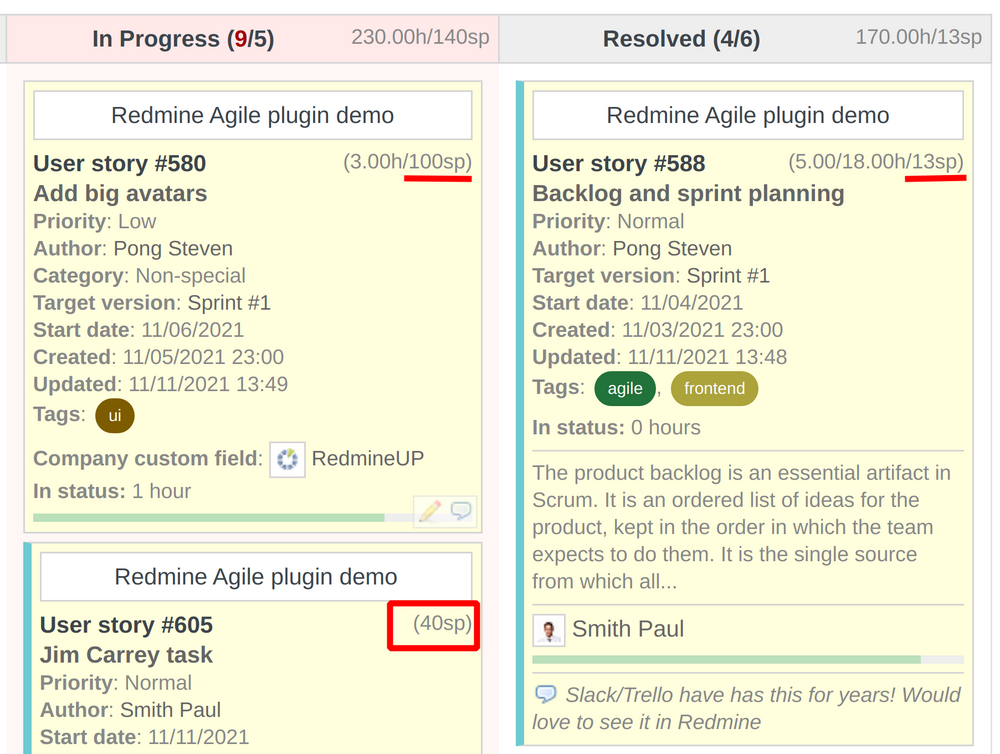Click the highlighted '(40sp)' story points badge

tap(433, 625)
